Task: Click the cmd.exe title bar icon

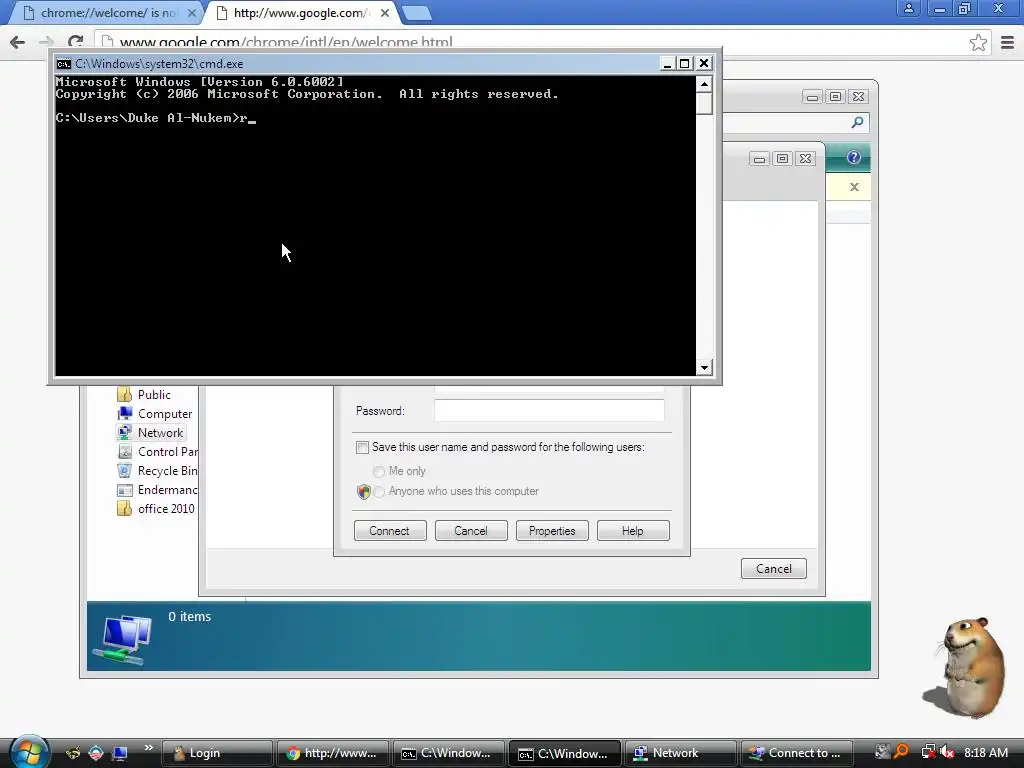Action: click(63, 63)
